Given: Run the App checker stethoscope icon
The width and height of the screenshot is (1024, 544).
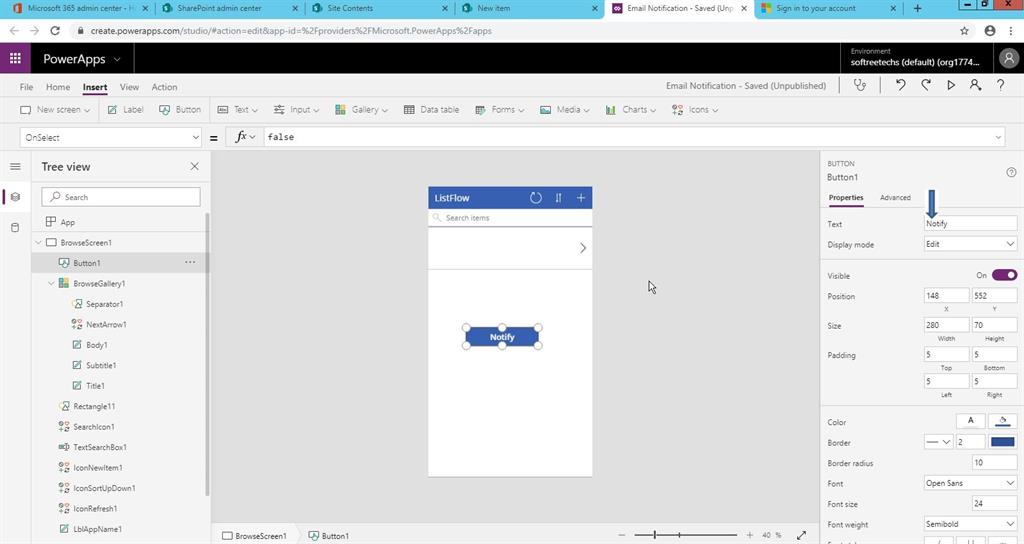Looking at the screenshot, I should pyautogui.click(x=859, y=85).
